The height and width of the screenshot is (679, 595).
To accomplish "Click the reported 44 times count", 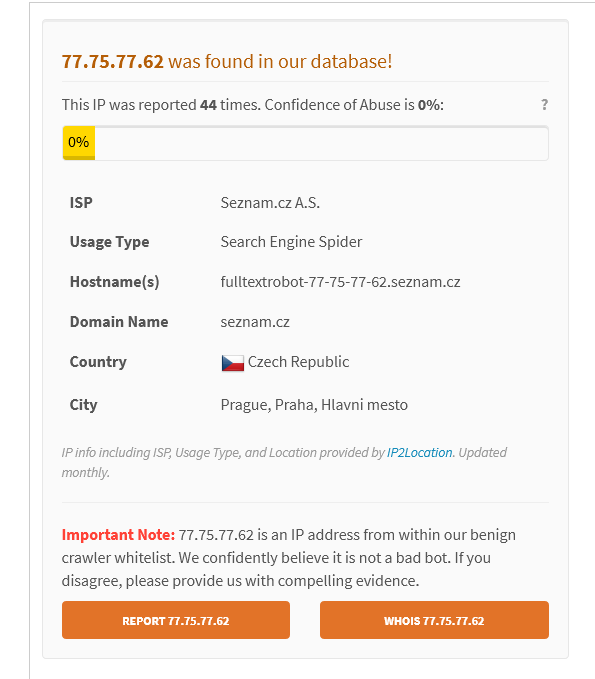I will (x=208, y=105).
